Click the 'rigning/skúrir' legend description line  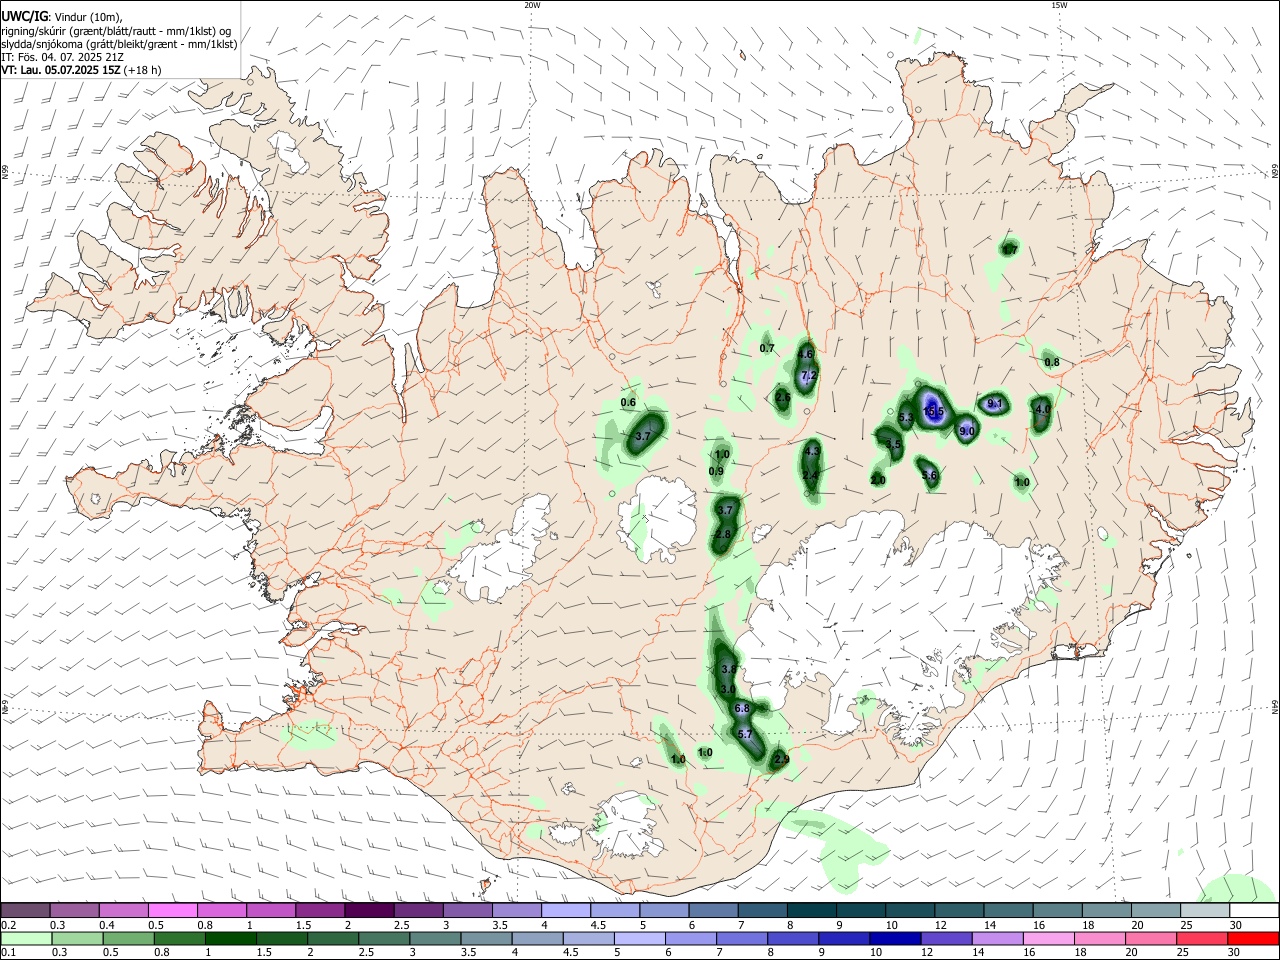115,31
